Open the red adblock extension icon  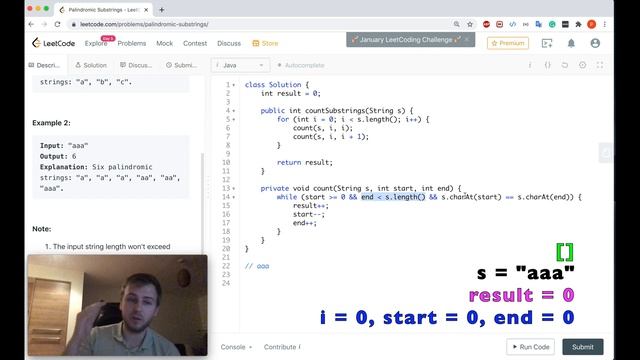[486, 24]
